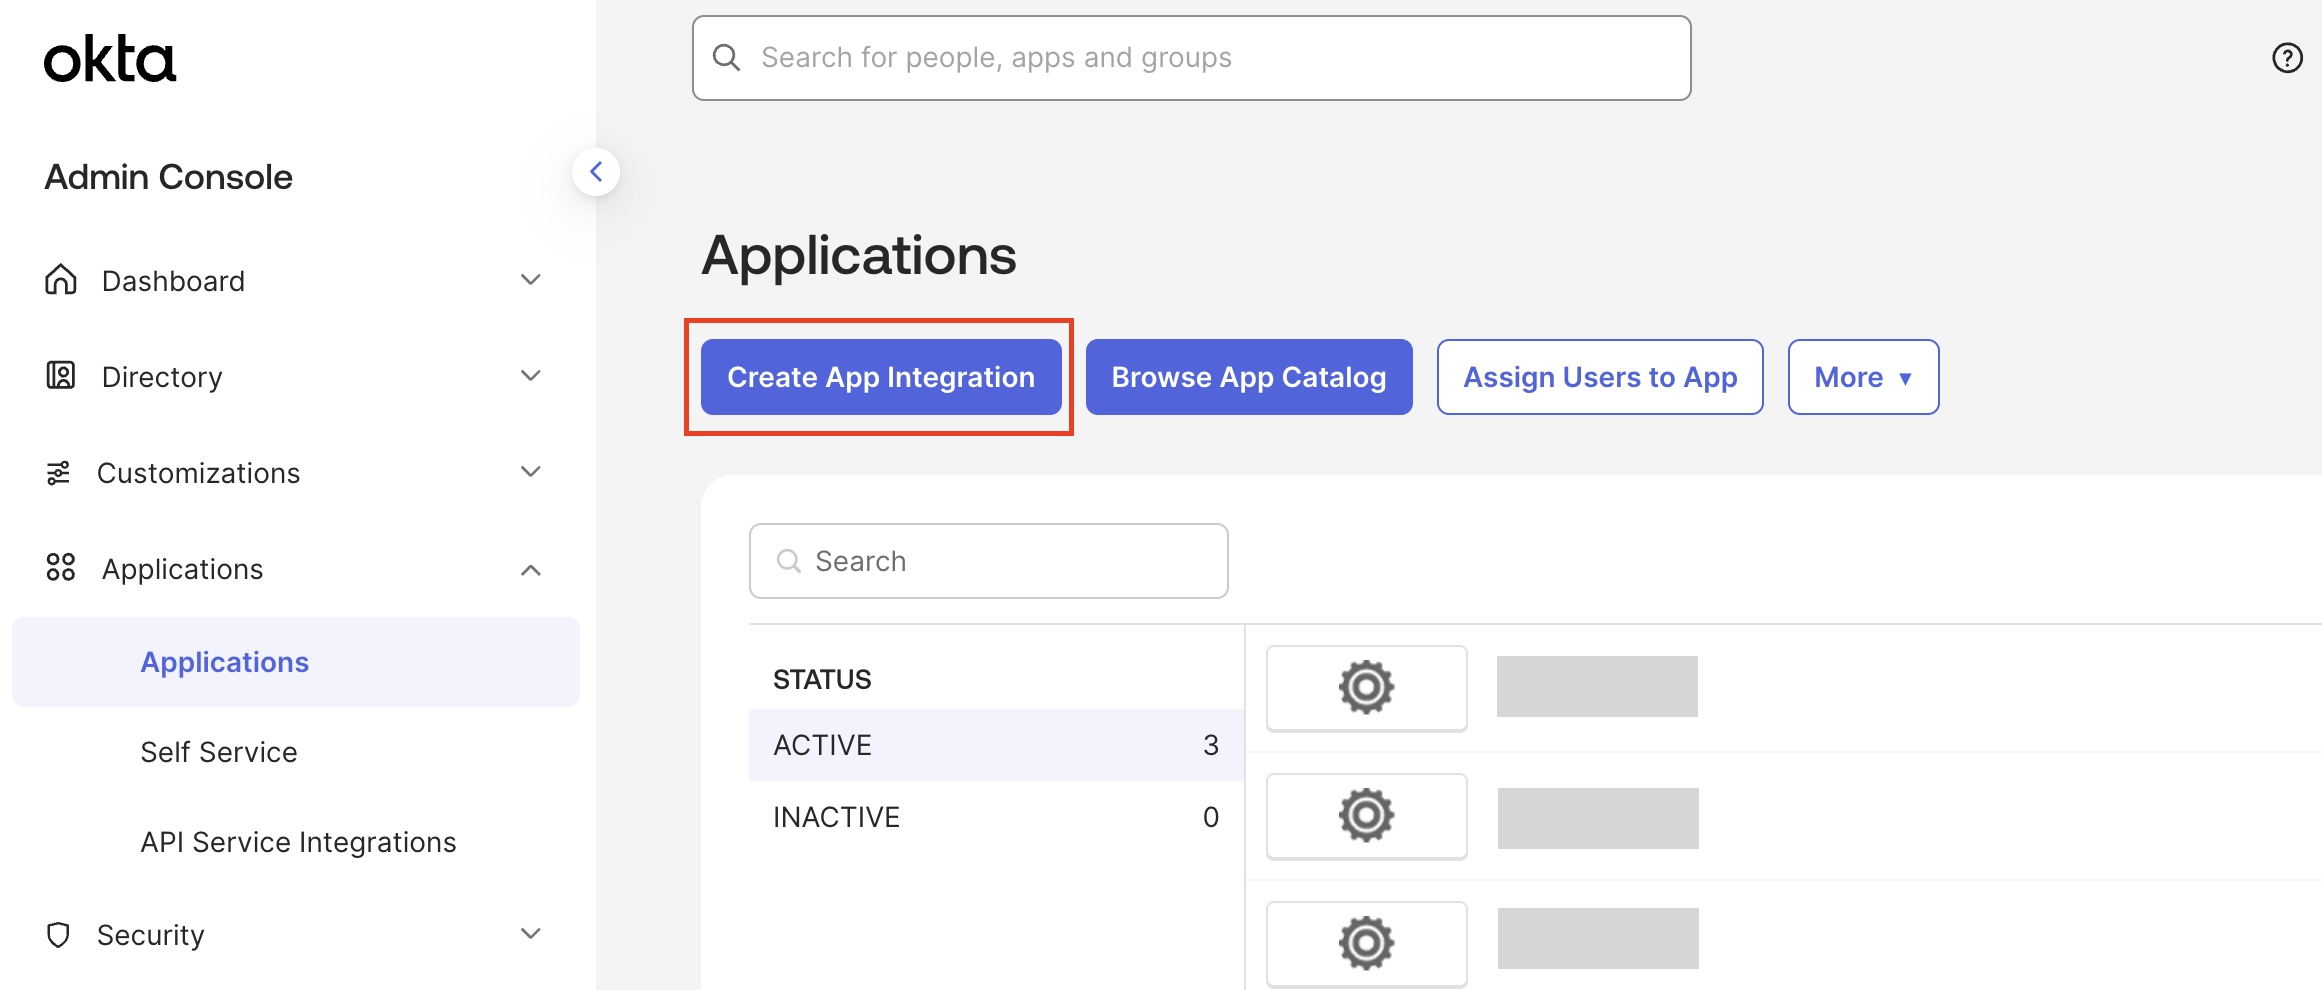This screenshot has width=2322, height=990.
Task: Expand the Dashboard menu chevron
Action: click(531, 280)
